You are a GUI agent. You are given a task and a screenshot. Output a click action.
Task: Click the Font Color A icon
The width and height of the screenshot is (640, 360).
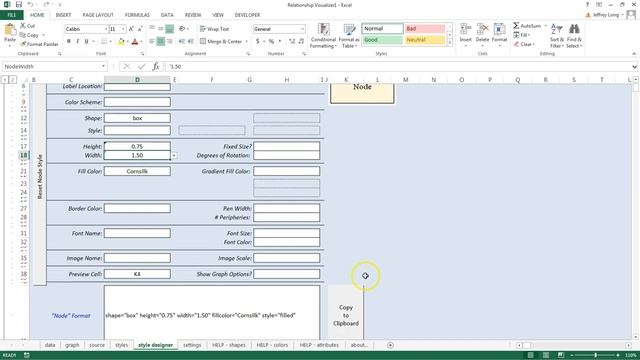coord(135,41)
